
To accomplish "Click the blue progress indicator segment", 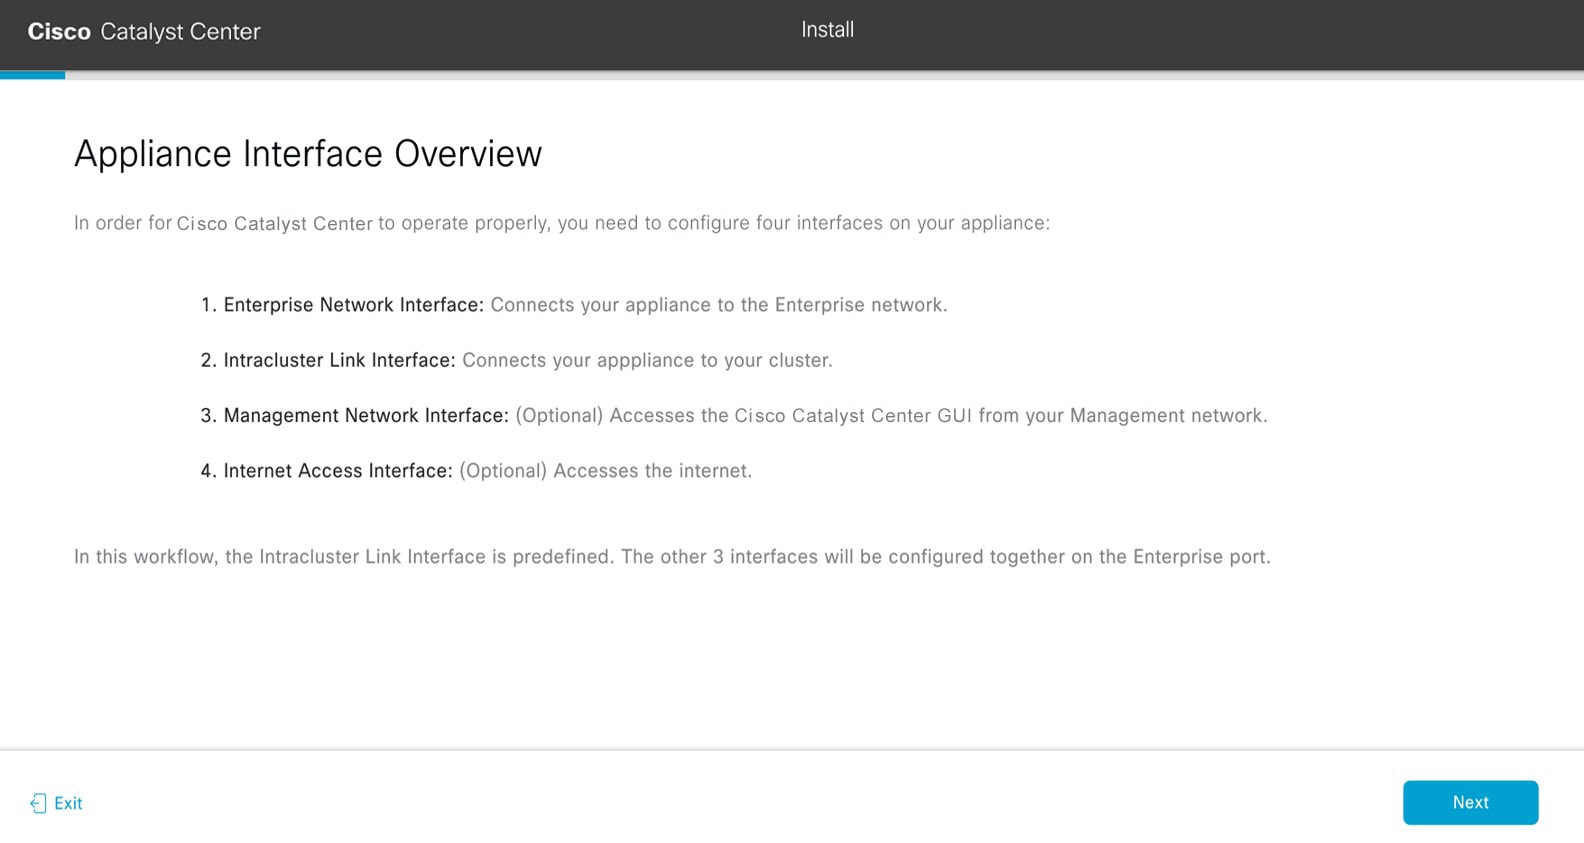I will [x=32, y=75].
